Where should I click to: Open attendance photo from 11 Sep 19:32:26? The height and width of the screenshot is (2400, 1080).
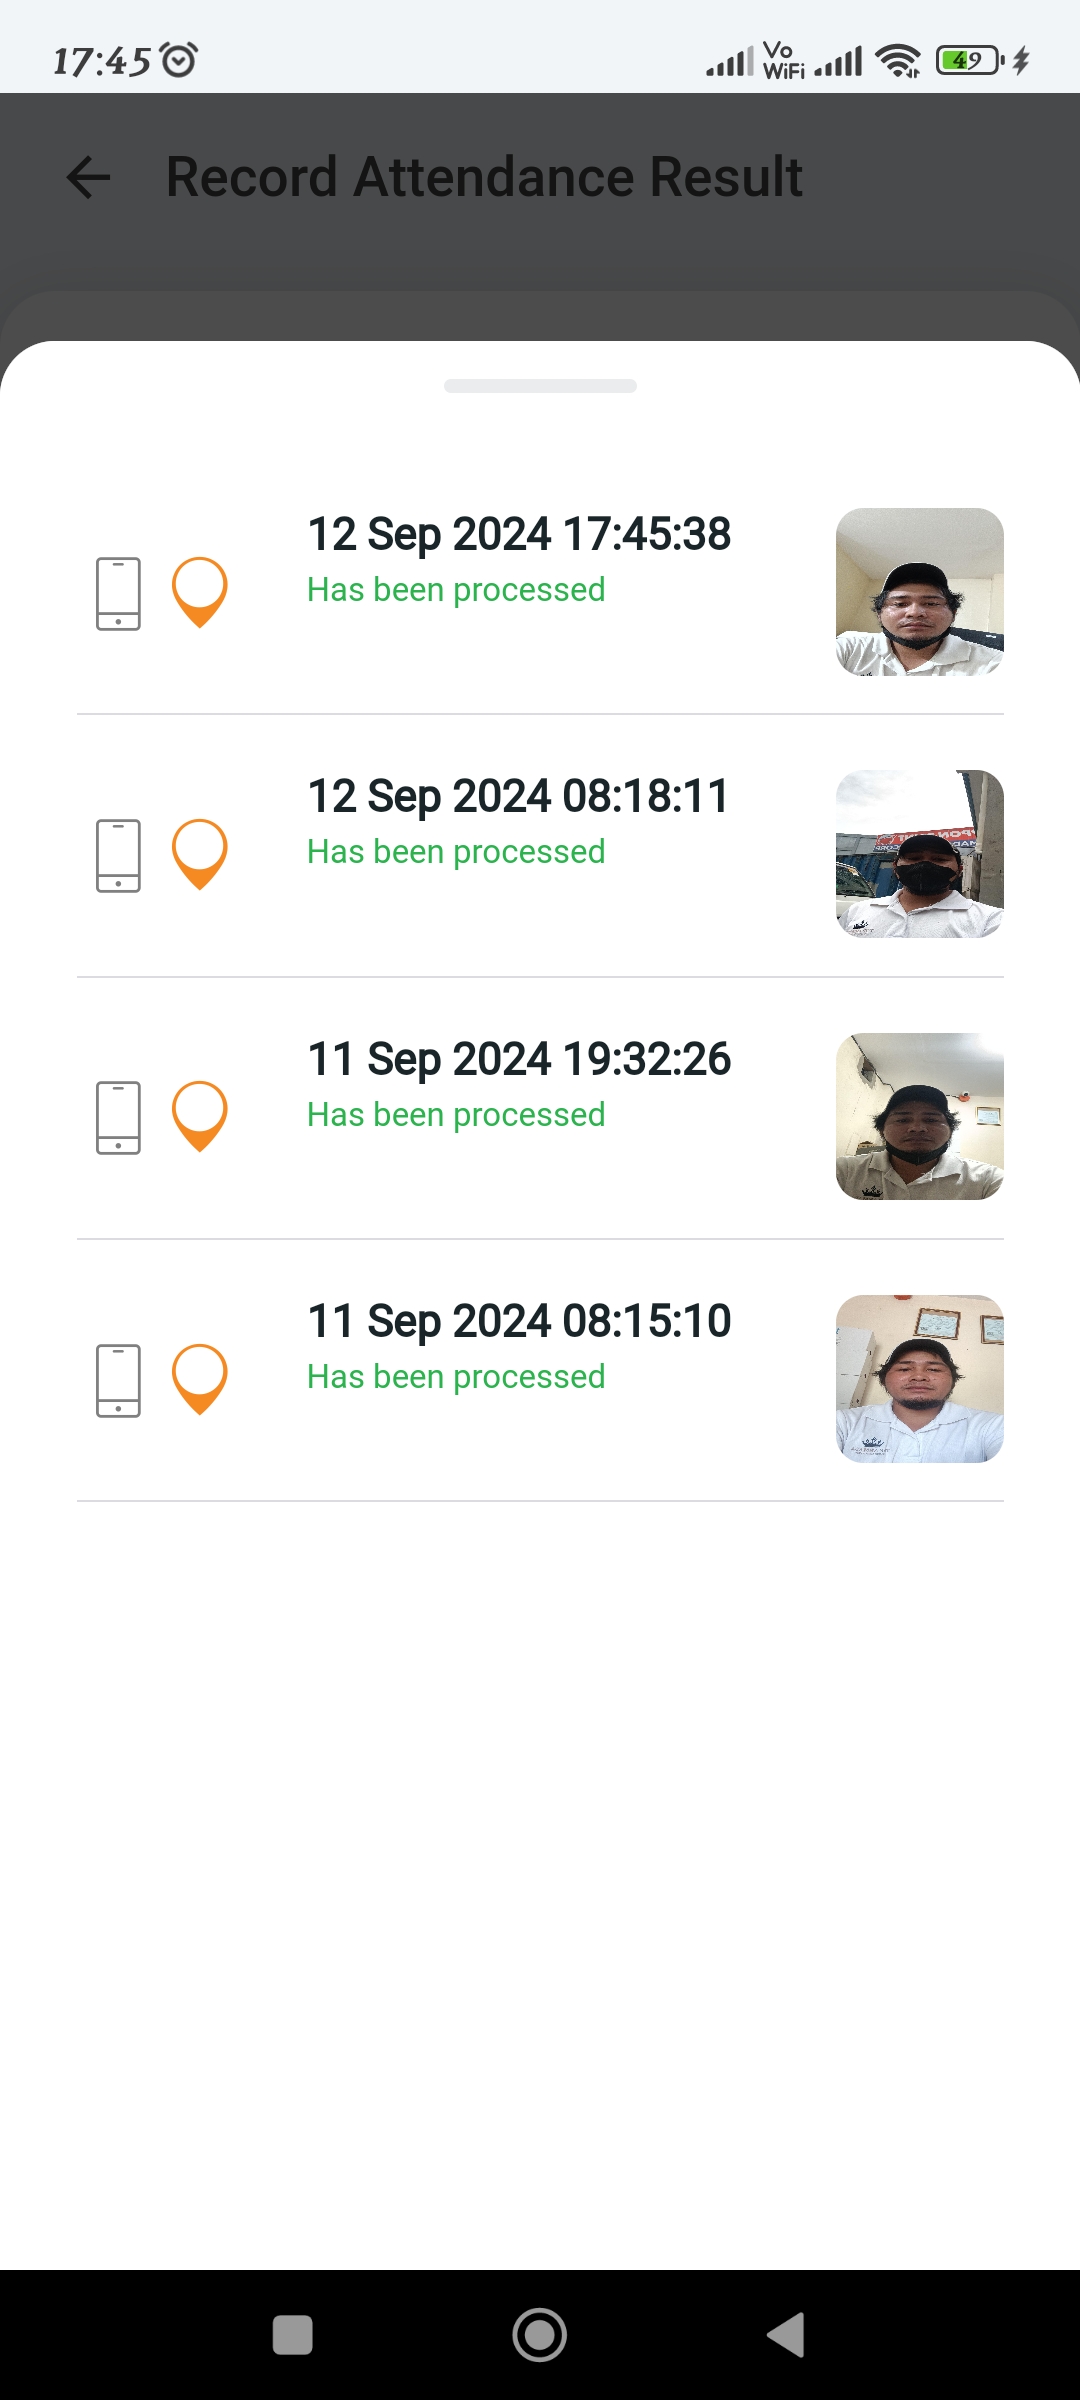click(x=919, y=1116)
